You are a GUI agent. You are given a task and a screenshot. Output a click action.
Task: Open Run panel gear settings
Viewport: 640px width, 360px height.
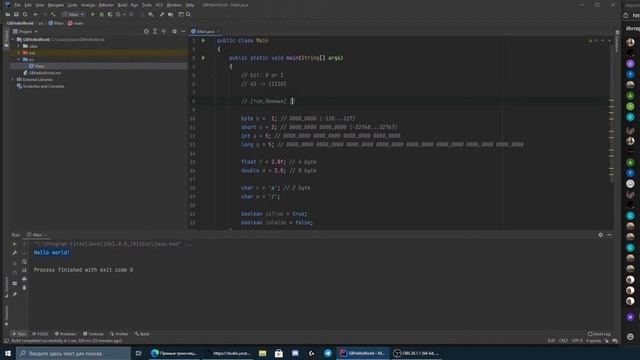600,235
